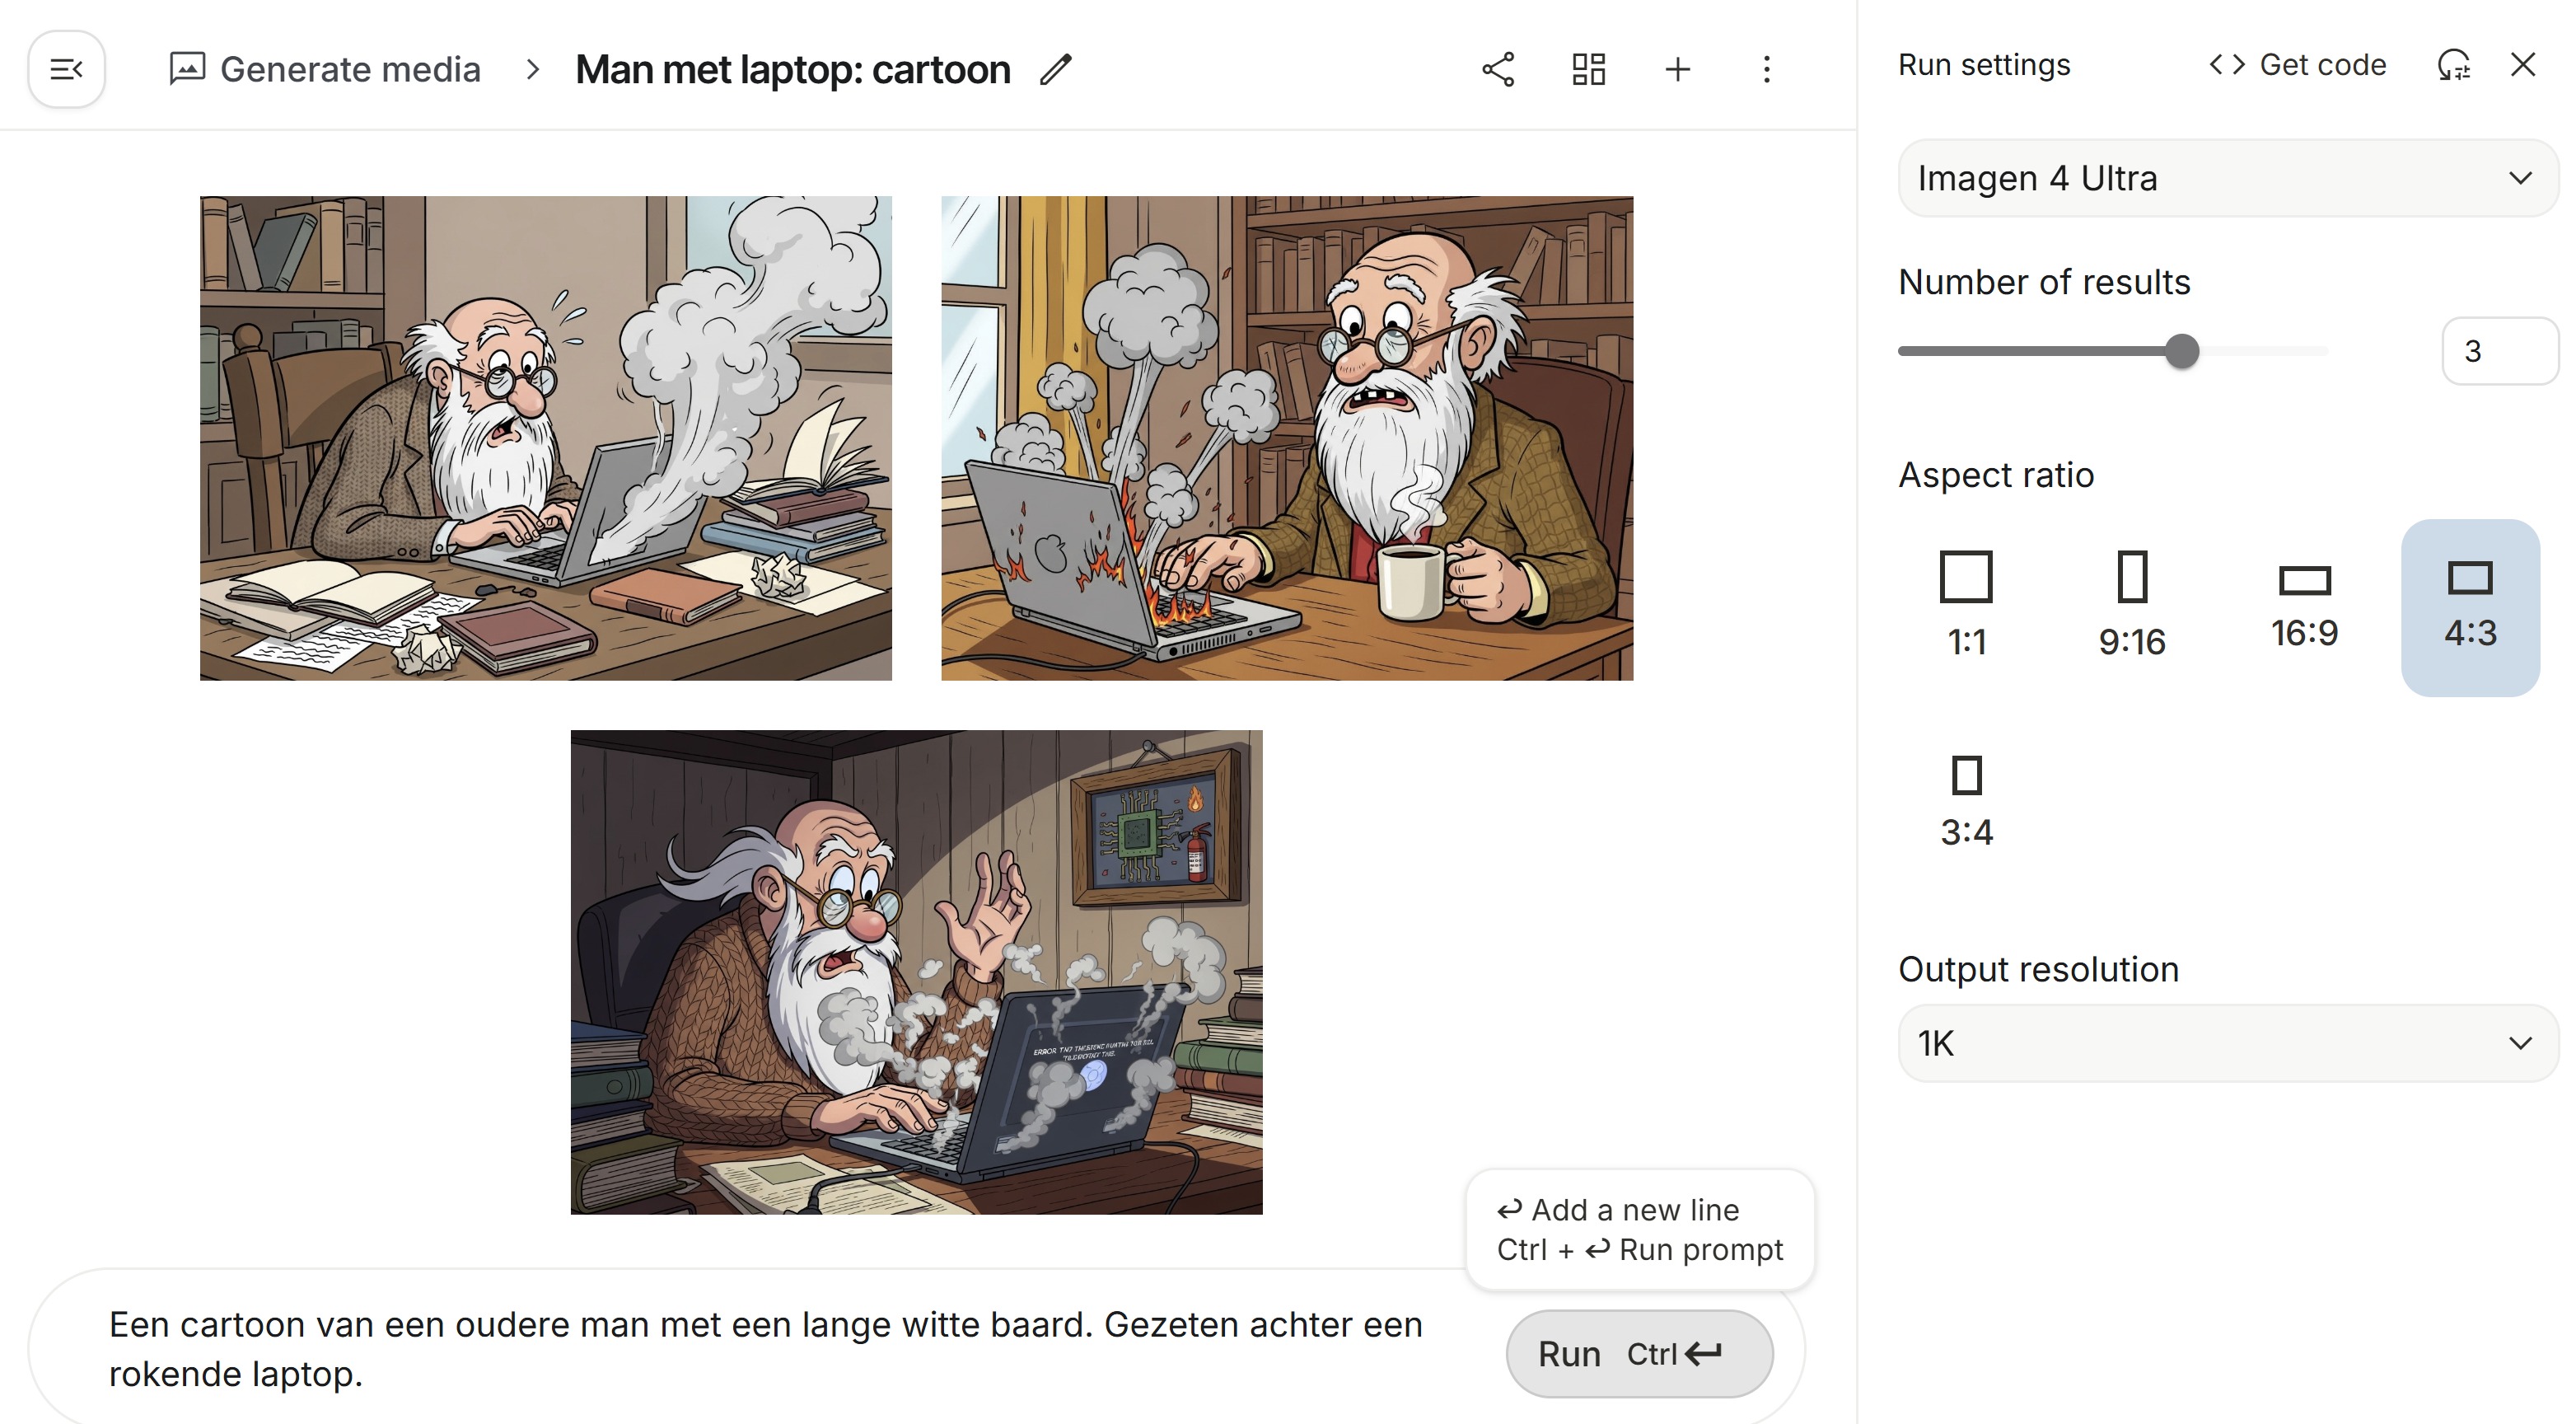Switch to 16:9 aspect ratio

point(2304,604)
